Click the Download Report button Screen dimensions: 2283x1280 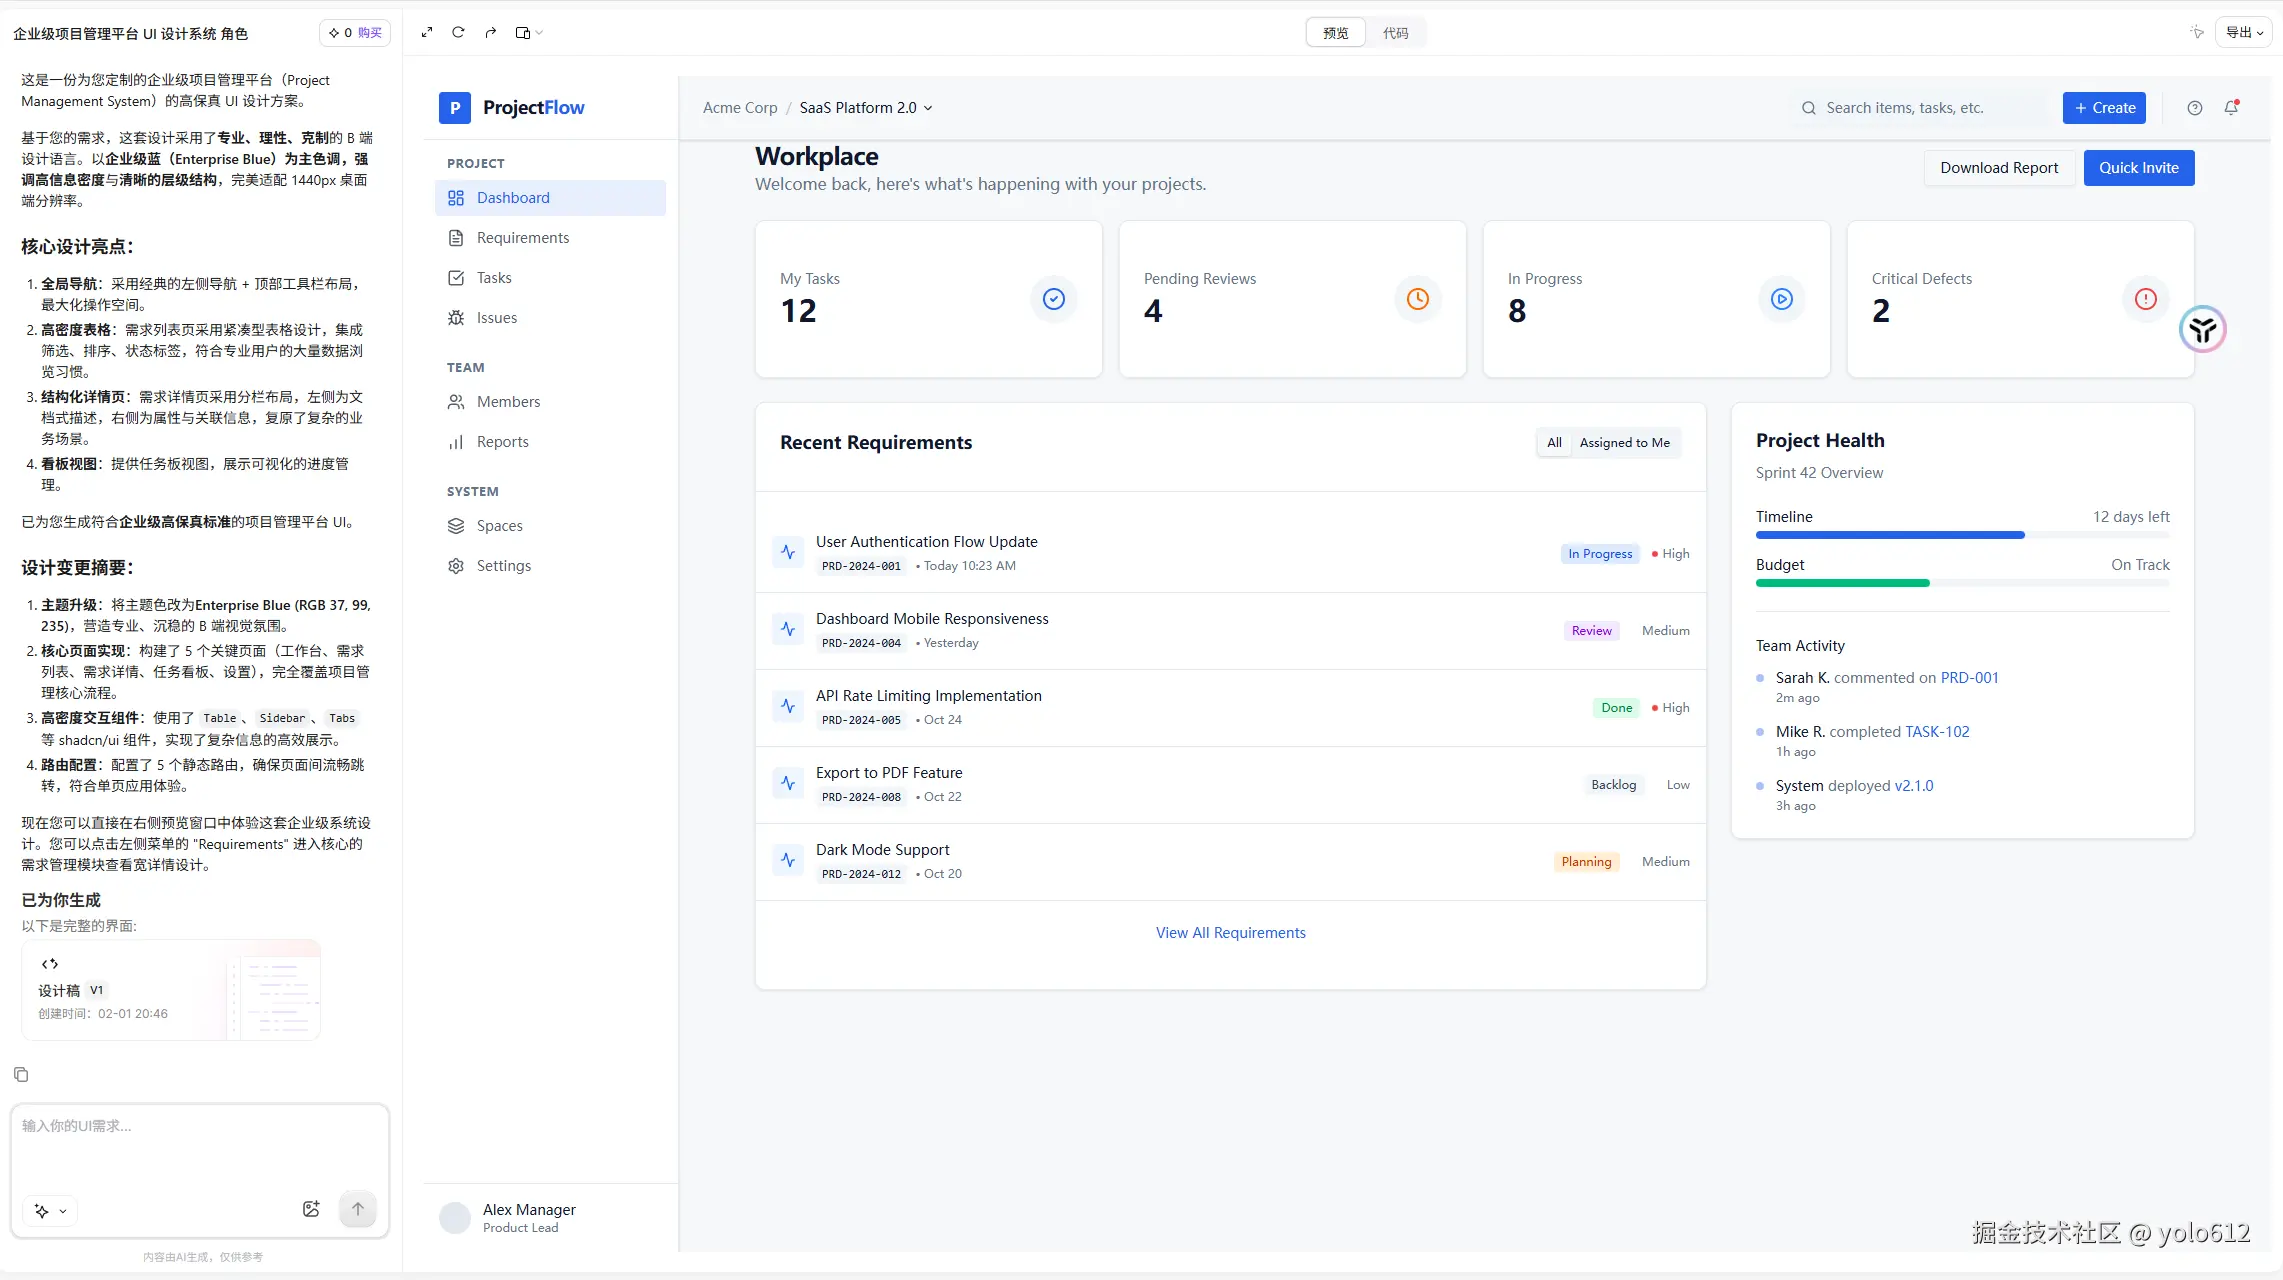[1998, 168]
